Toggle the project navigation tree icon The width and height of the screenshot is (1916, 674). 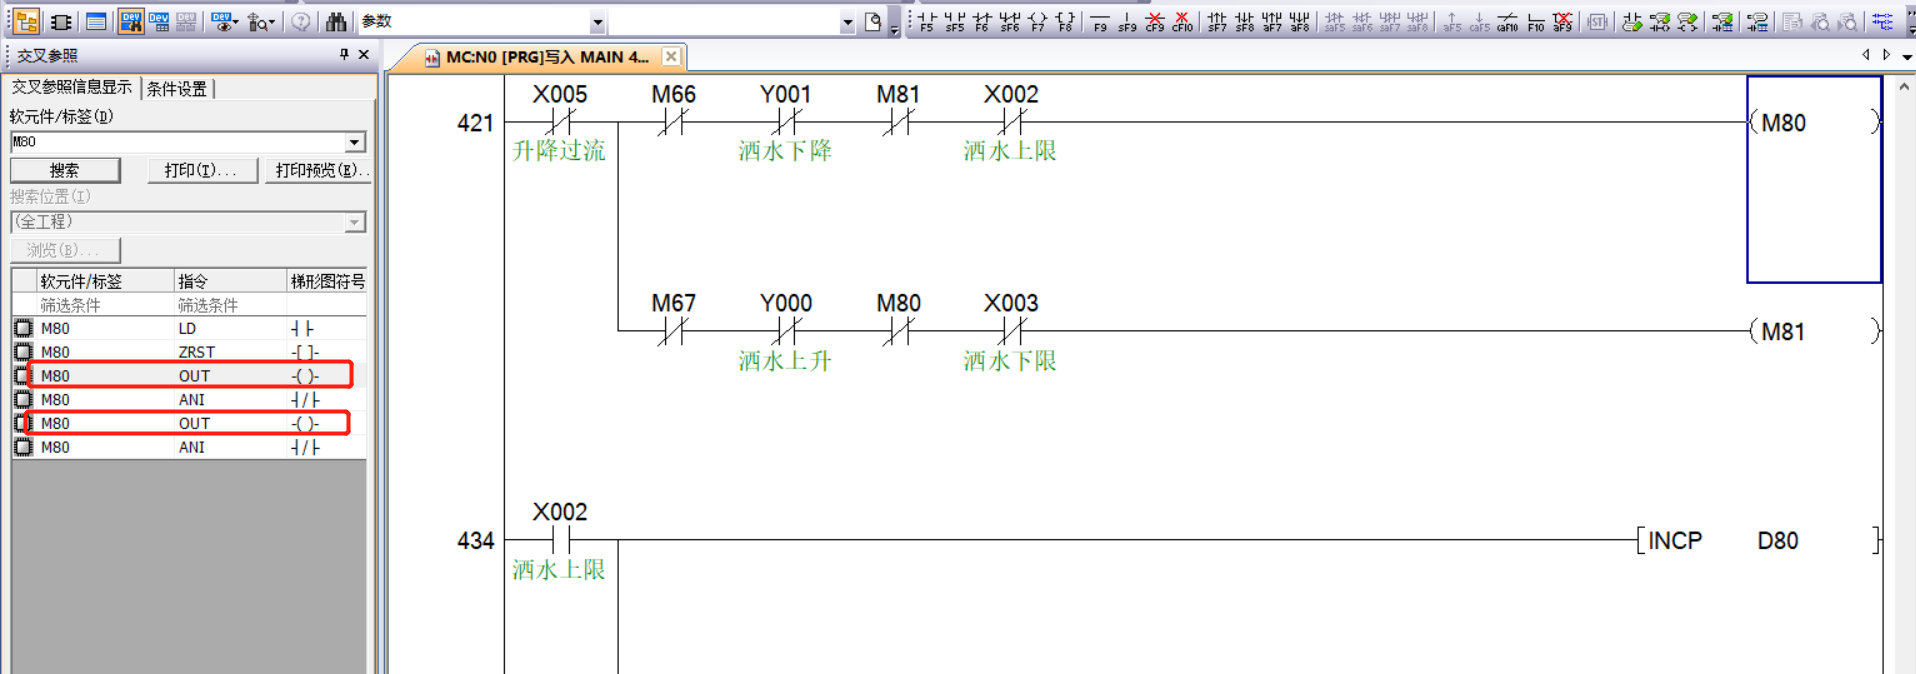(27, 21)
